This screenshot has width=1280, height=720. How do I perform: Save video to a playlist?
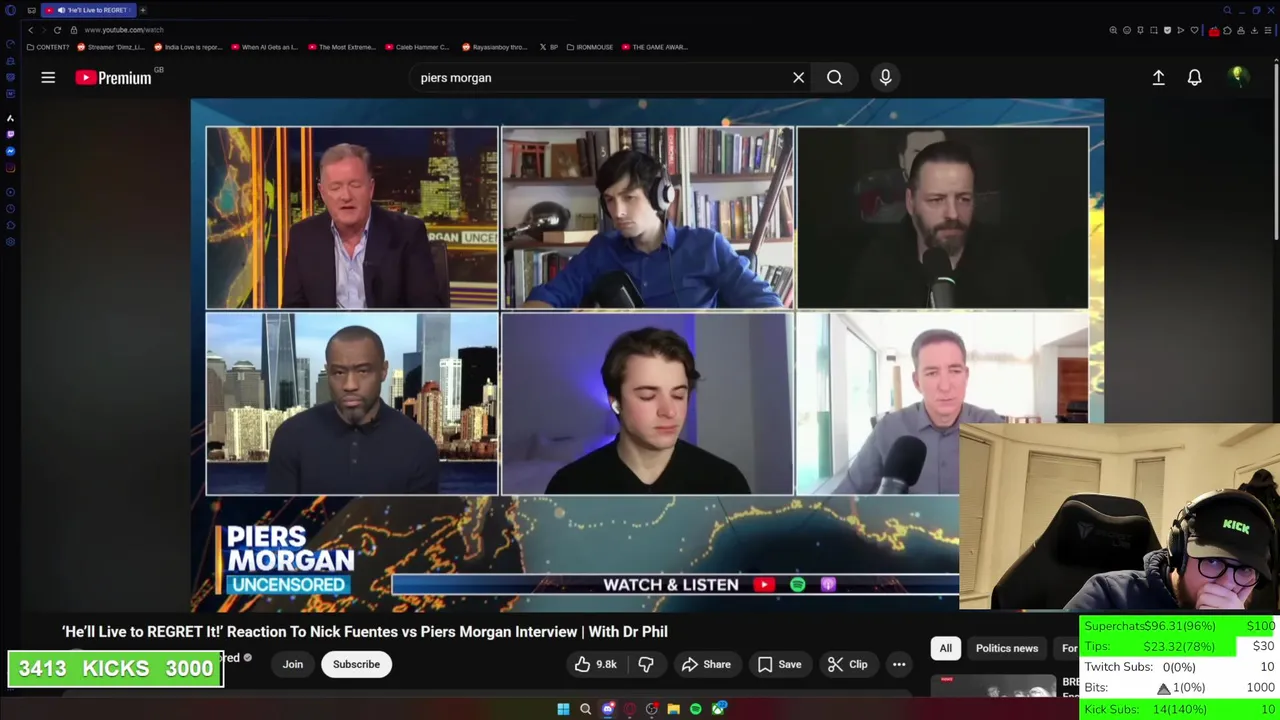pyautogui.click(x=779, y=664)
